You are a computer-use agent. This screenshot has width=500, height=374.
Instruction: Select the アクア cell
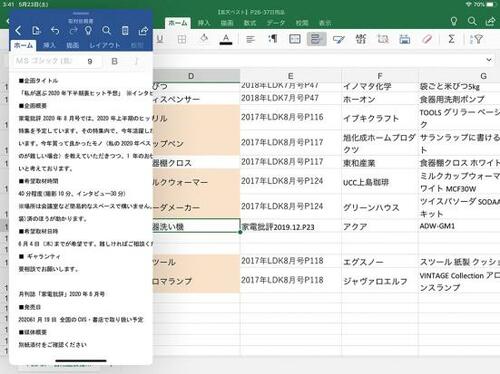pos(380,227)
